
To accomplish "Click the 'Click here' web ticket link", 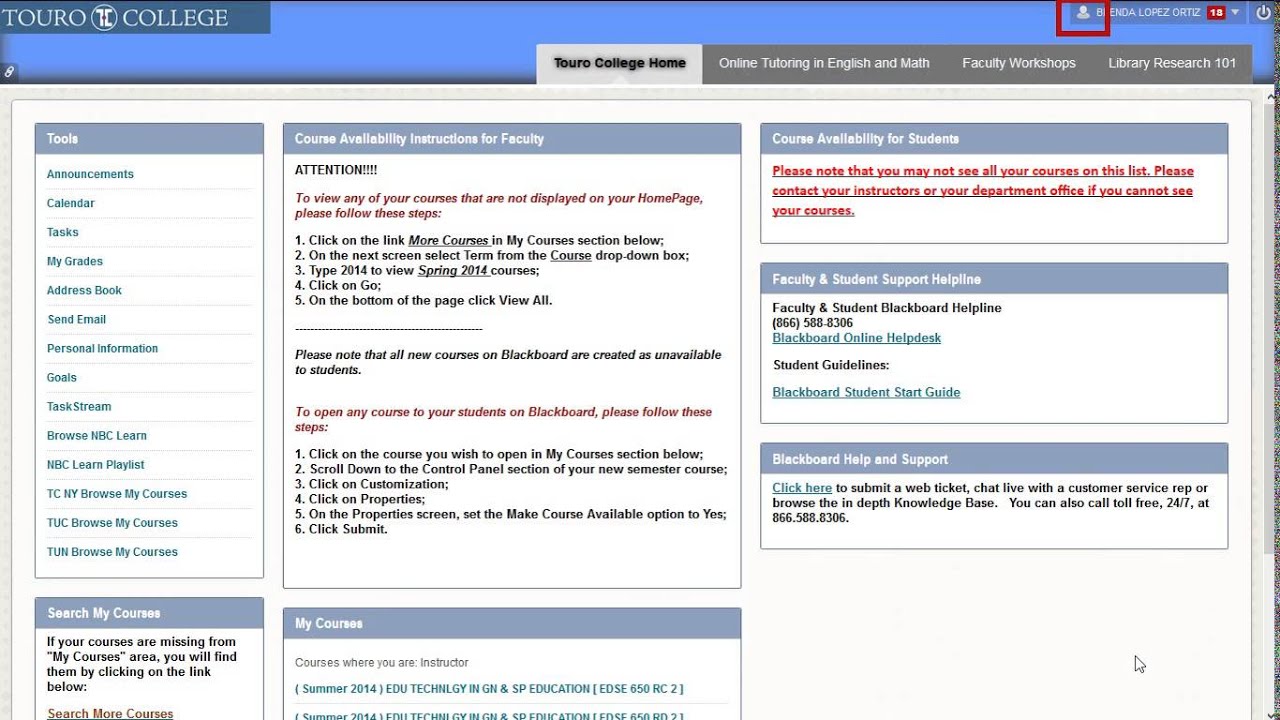I will [802, 488].
